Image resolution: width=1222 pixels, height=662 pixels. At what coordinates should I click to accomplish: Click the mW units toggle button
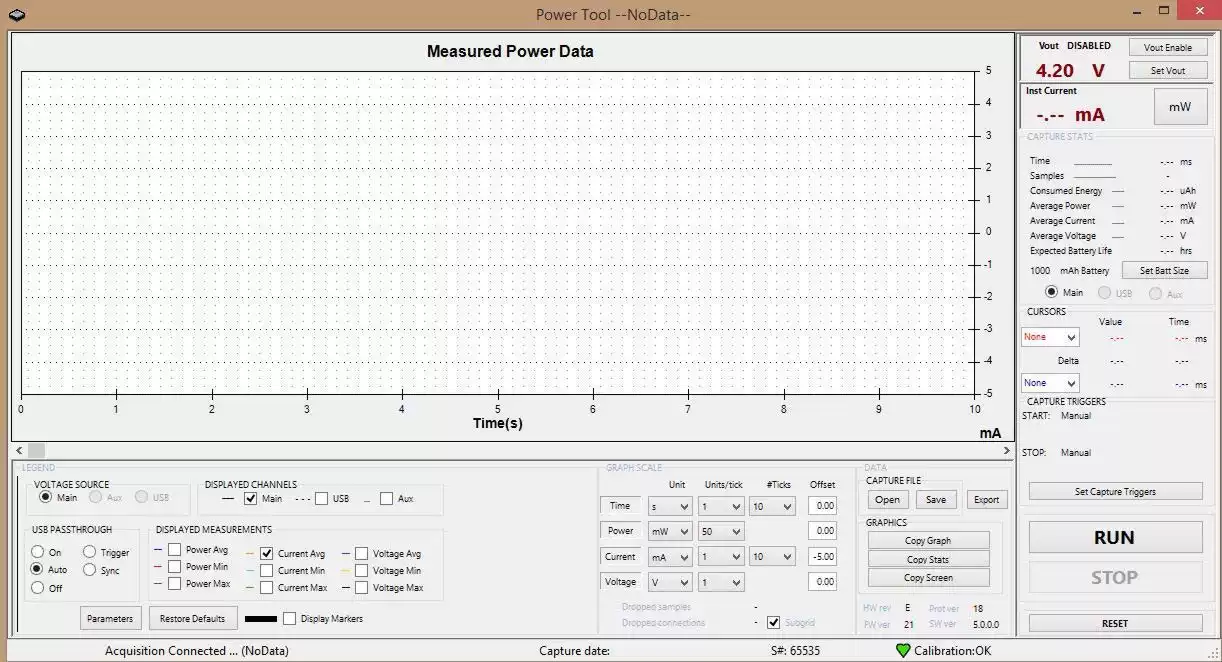(x=1179, y=107)
